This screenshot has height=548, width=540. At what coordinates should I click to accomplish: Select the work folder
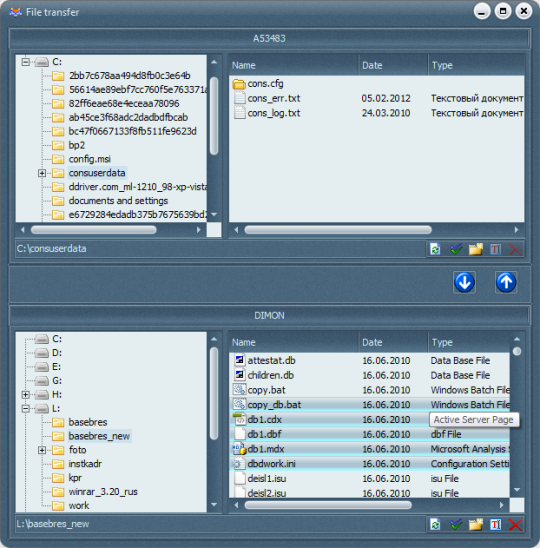pyautogui.click(x=79, y=506)
